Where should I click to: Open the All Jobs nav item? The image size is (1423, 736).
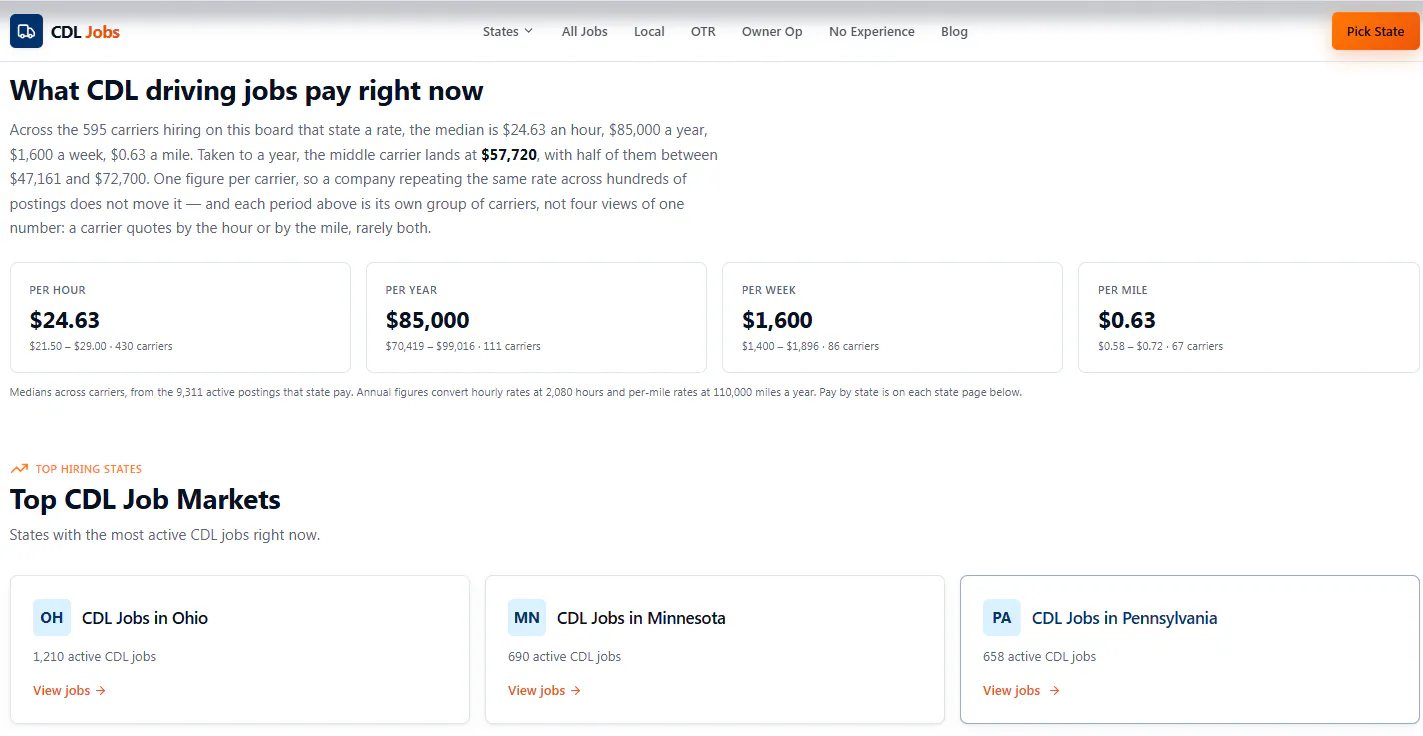pos(585,31)
